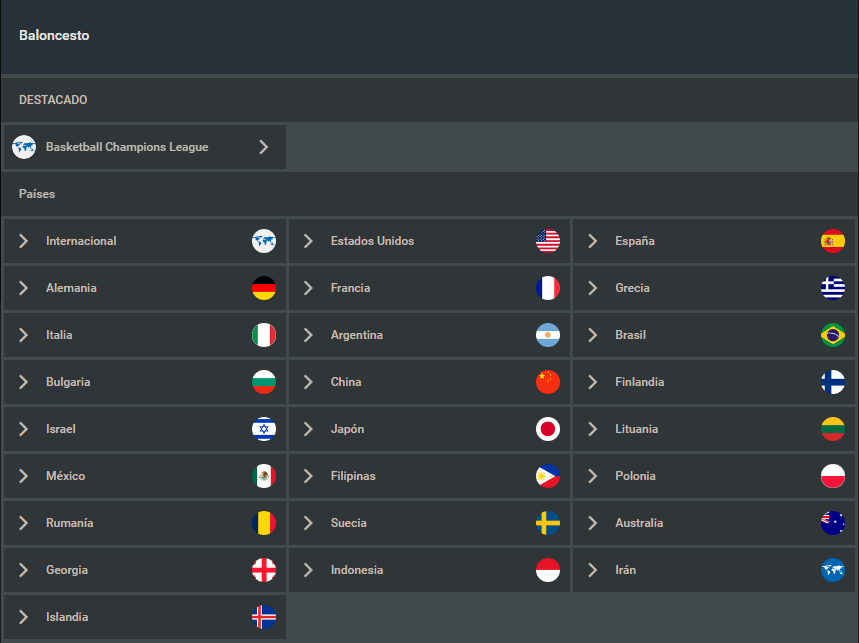Click the Iceland flag icon
This screenshot has height=643, width=859.
(x=264, y=617)
